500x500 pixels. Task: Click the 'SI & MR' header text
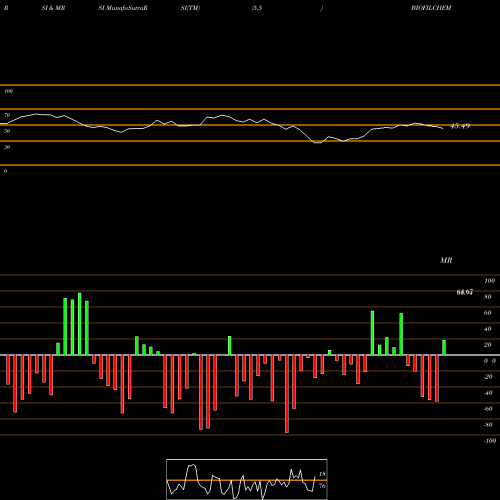coord(53,8)
